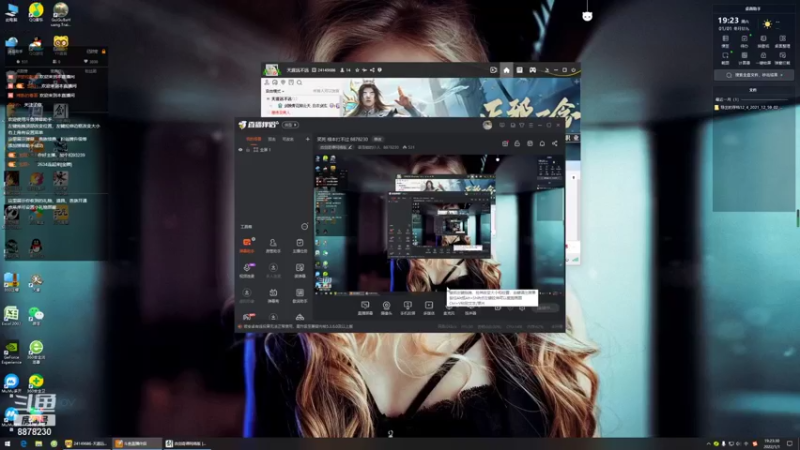The height and width of the screenshot is (450, 800).
Task: Expand the free mode dropdown in the YY channel panel
Action: [x=275, y=91]
